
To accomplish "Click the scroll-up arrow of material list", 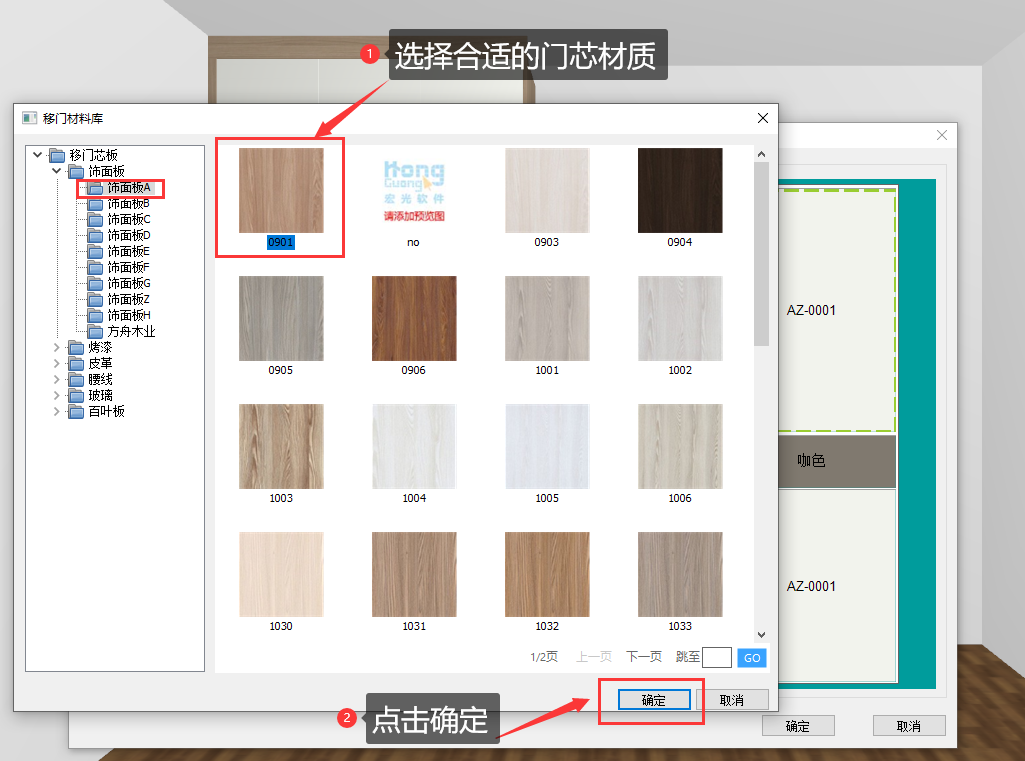I will tap(761, 154).
